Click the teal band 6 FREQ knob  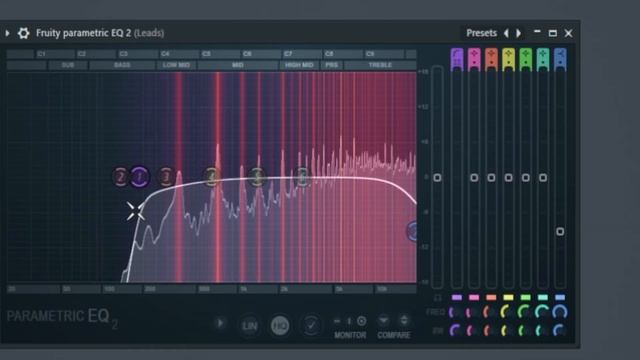coord(542,313)
